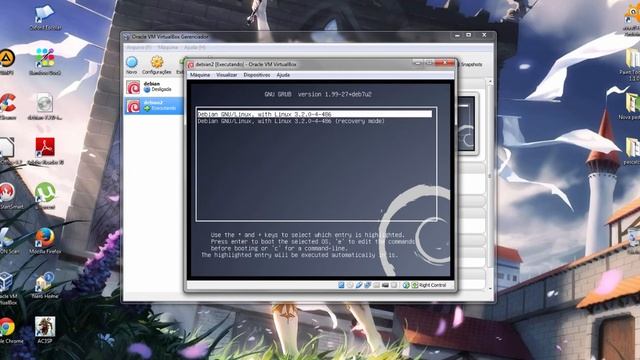
Task: Open AIMP desktop shortcut
Action: pyautogui.click(x=7, y=61)
